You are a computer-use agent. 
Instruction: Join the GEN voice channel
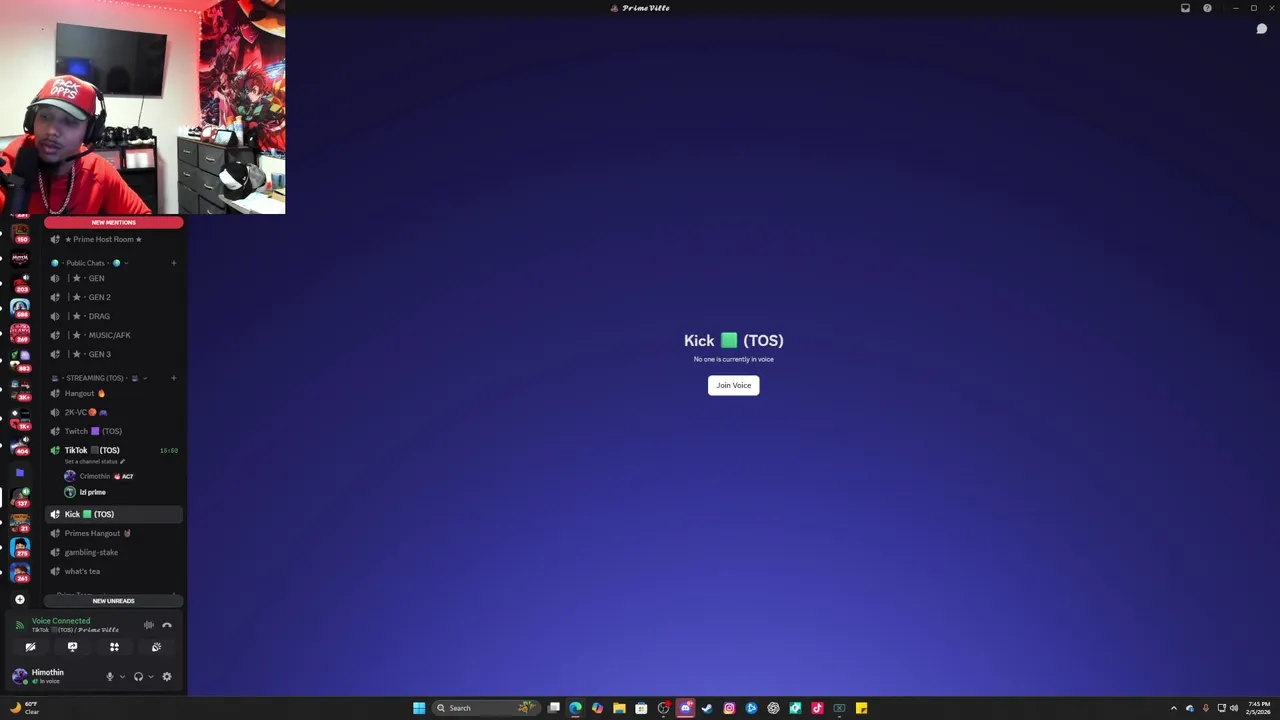click(x=113, y=278)
